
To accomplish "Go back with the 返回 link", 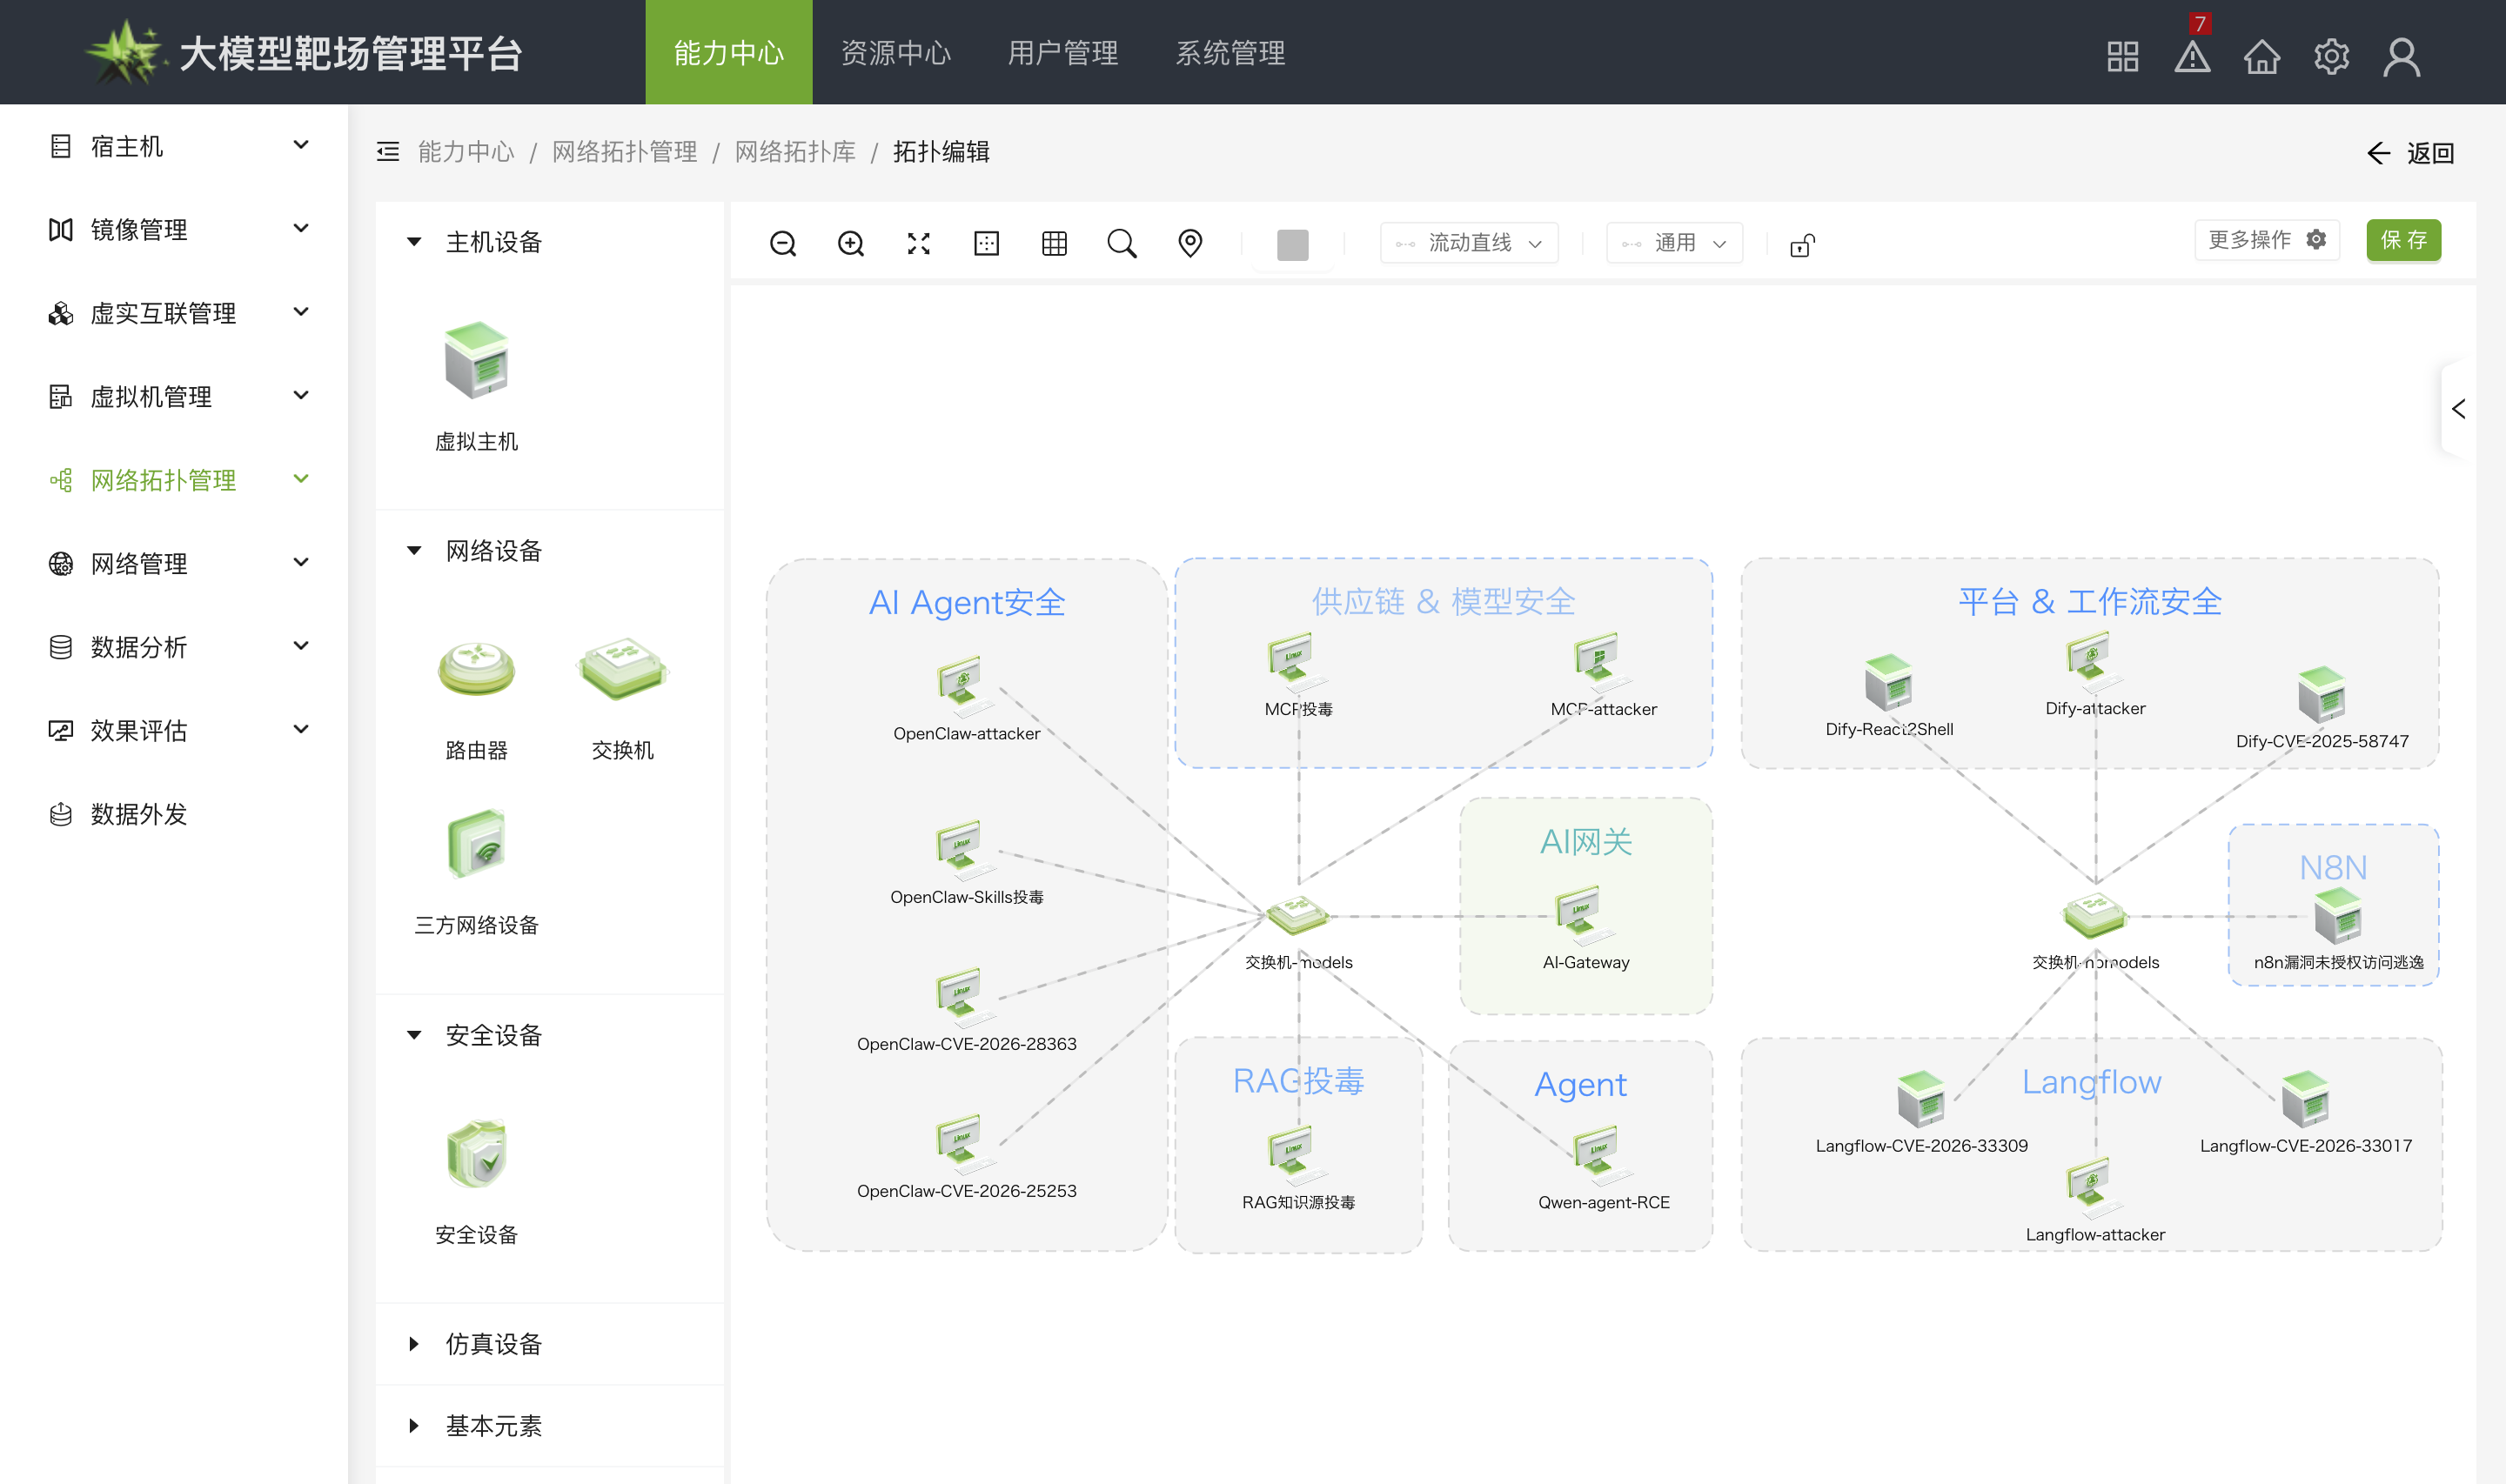I will click(x=2411, y=153).
